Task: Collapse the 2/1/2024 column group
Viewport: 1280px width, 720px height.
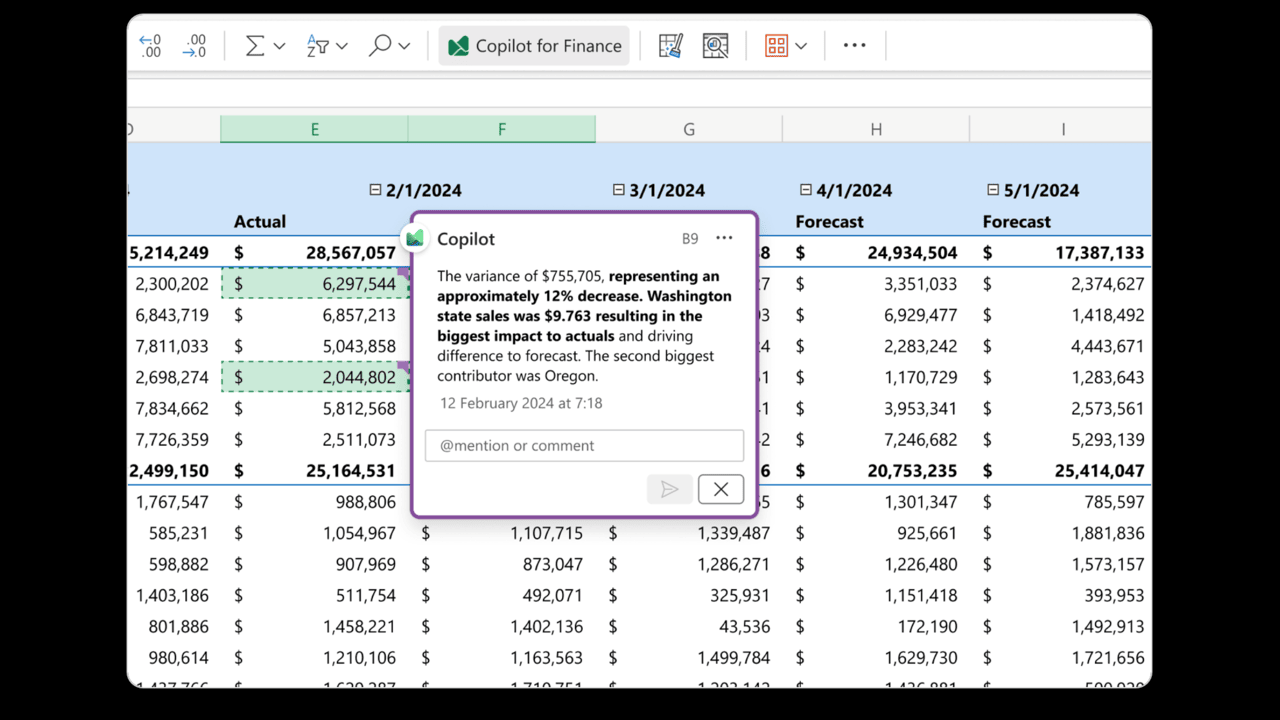Action: pos(375,190)
